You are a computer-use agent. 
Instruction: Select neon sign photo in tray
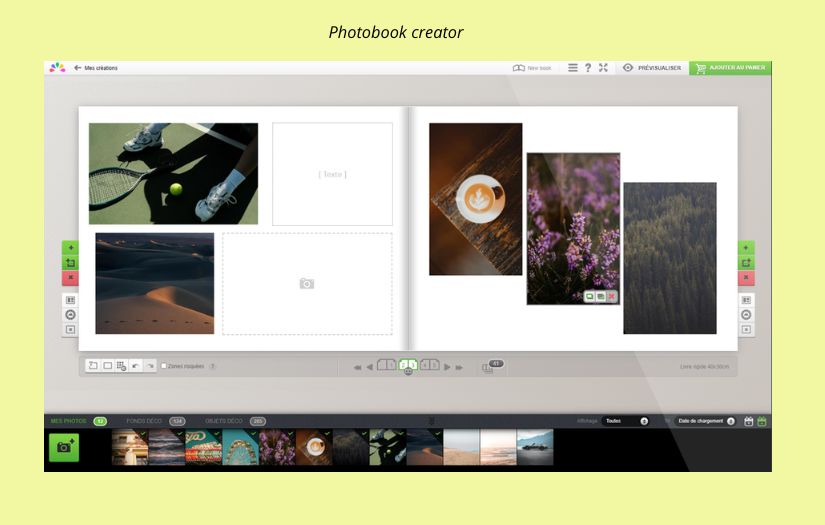[203, 447]
